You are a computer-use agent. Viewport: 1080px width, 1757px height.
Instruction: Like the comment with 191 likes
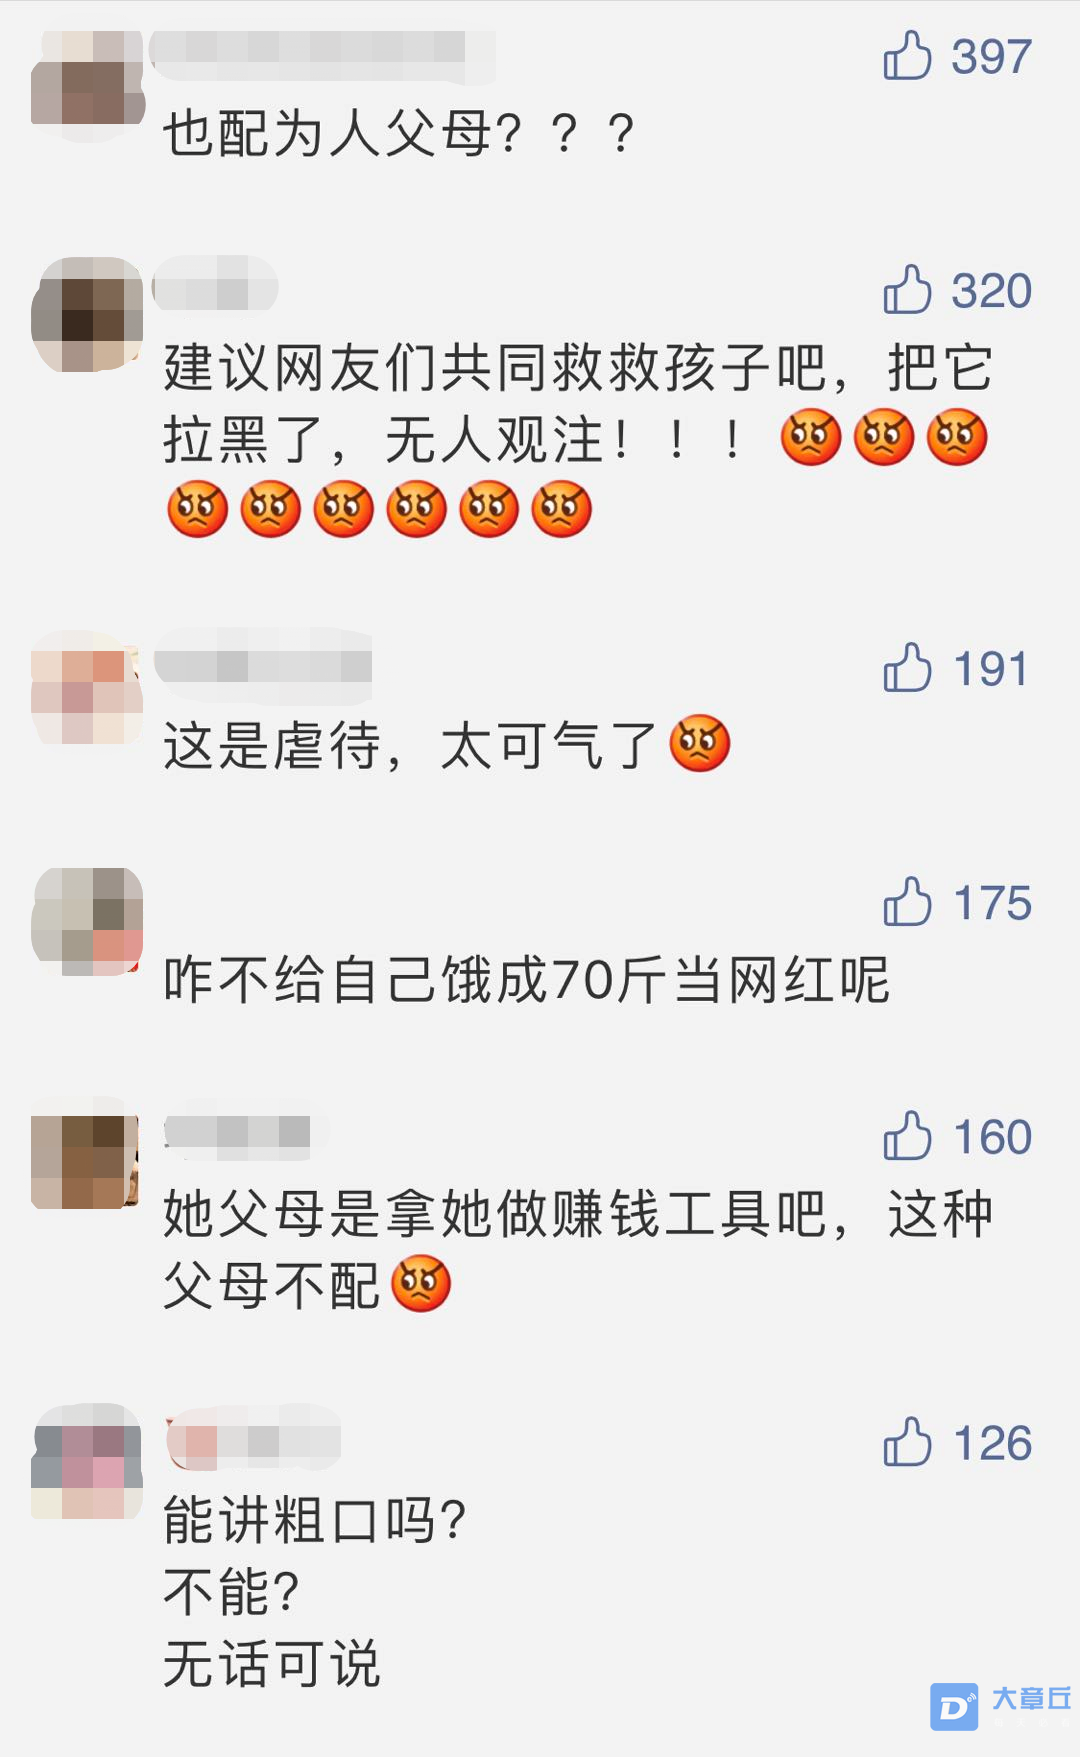pyautogui.click(x=907, y=668)
